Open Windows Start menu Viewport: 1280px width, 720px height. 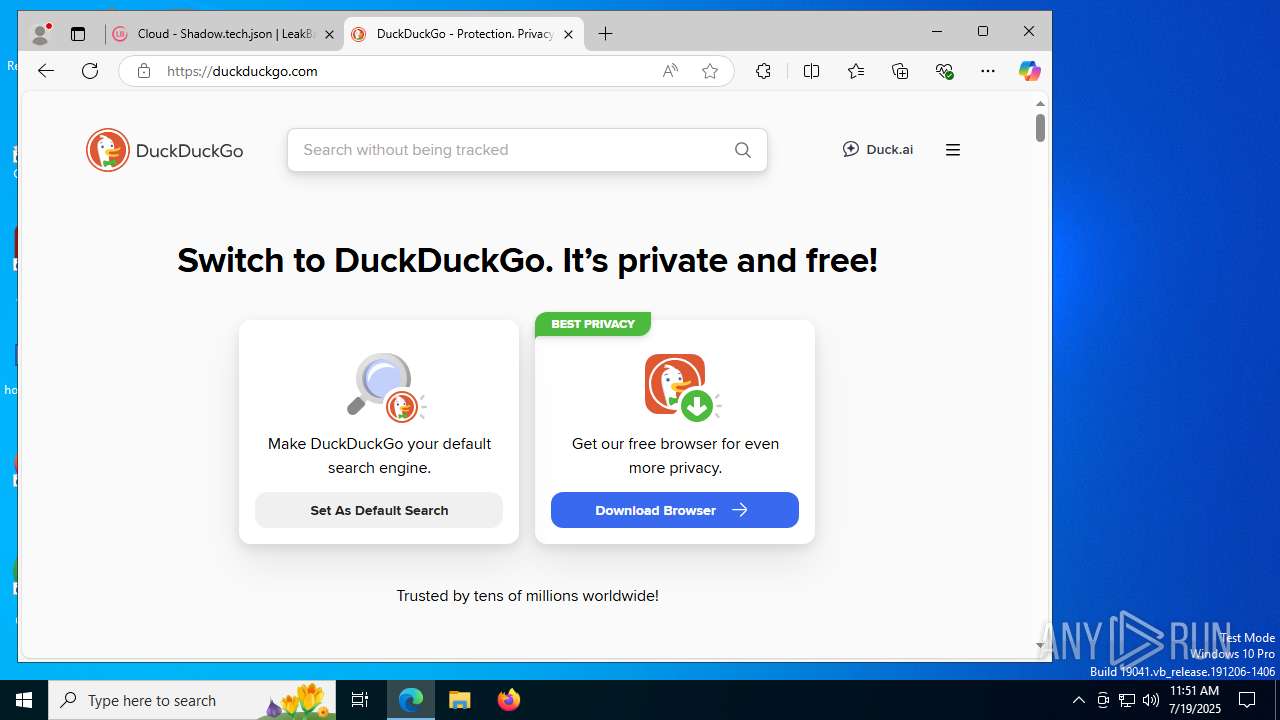coord(24,700)
